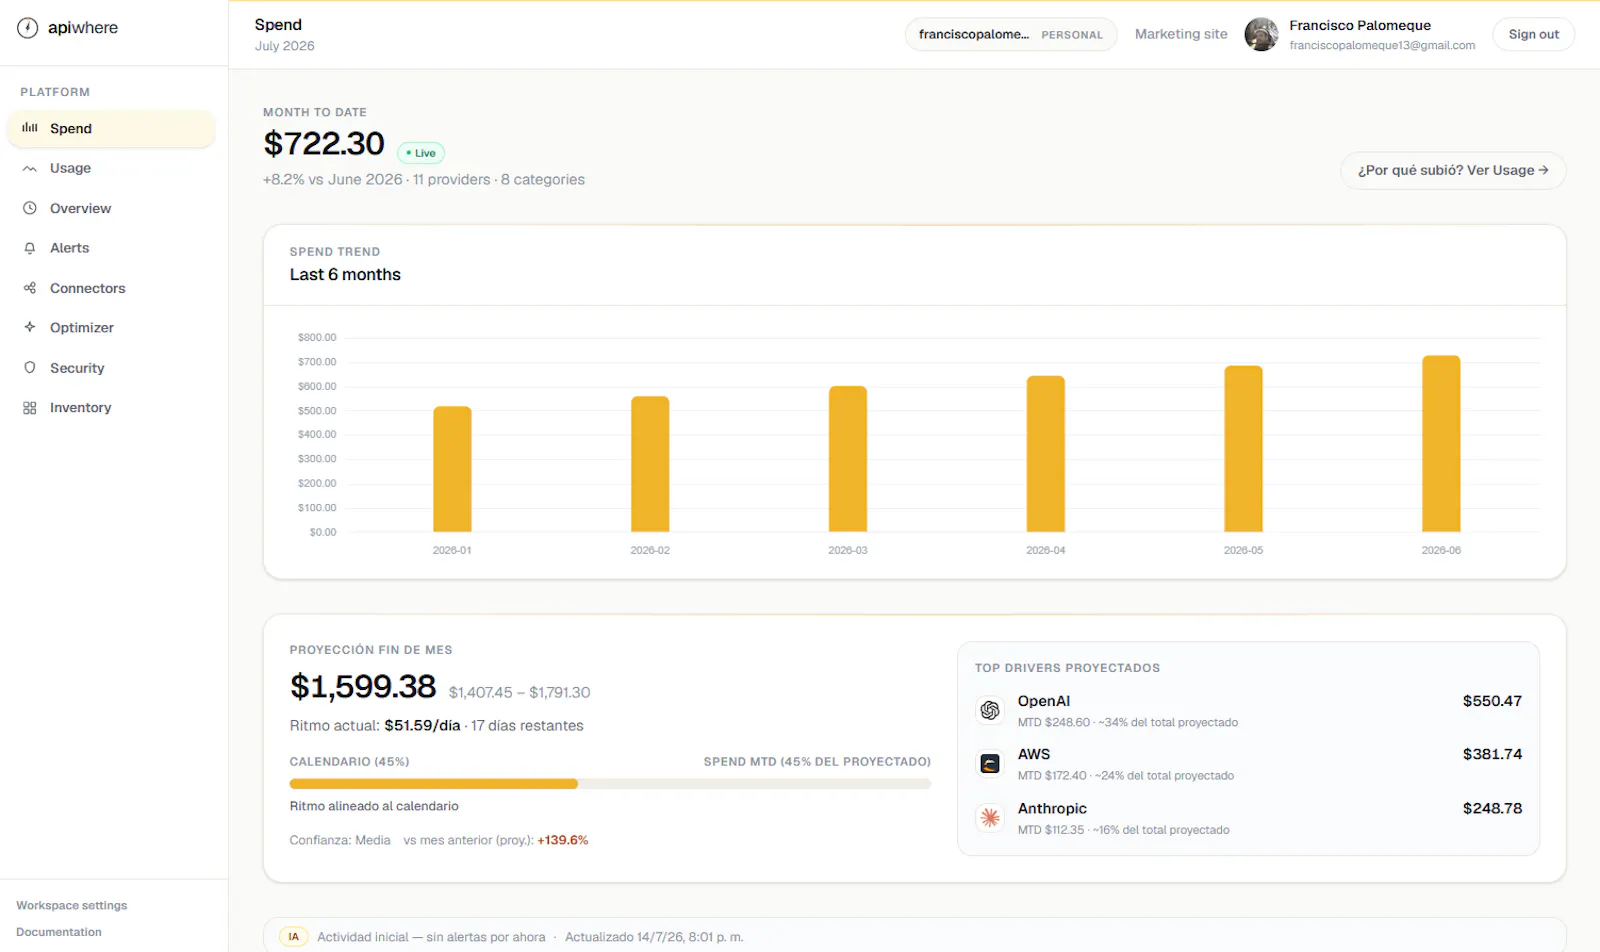Click the OpenAI provider logo

click(x=990, y=710)
